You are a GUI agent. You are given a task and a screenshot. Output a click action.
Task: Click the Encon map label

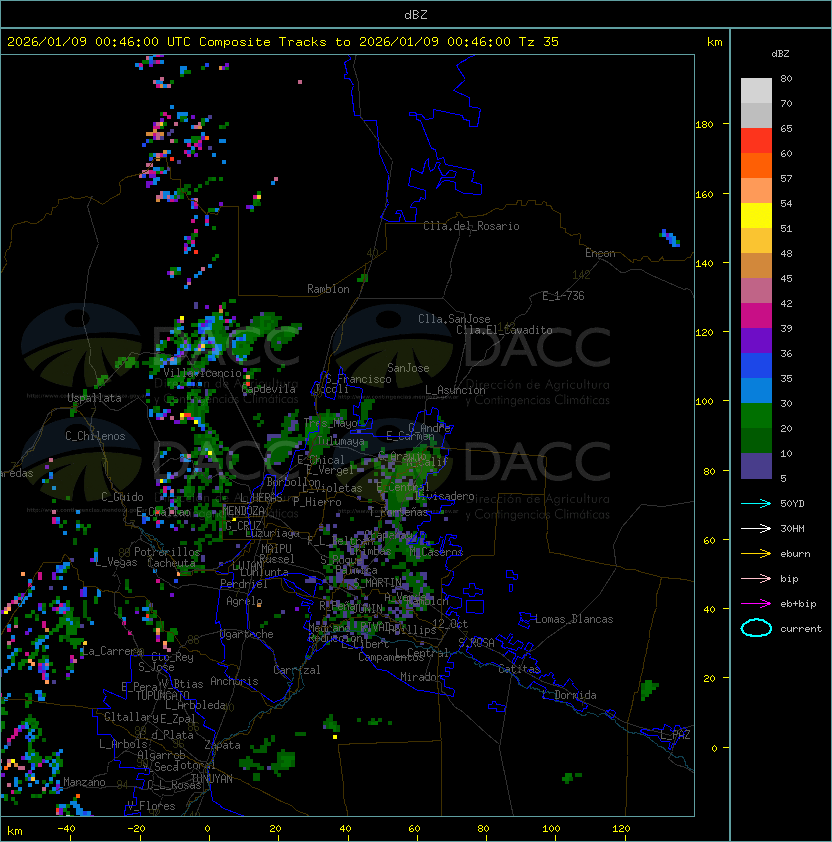pos(600,253)
